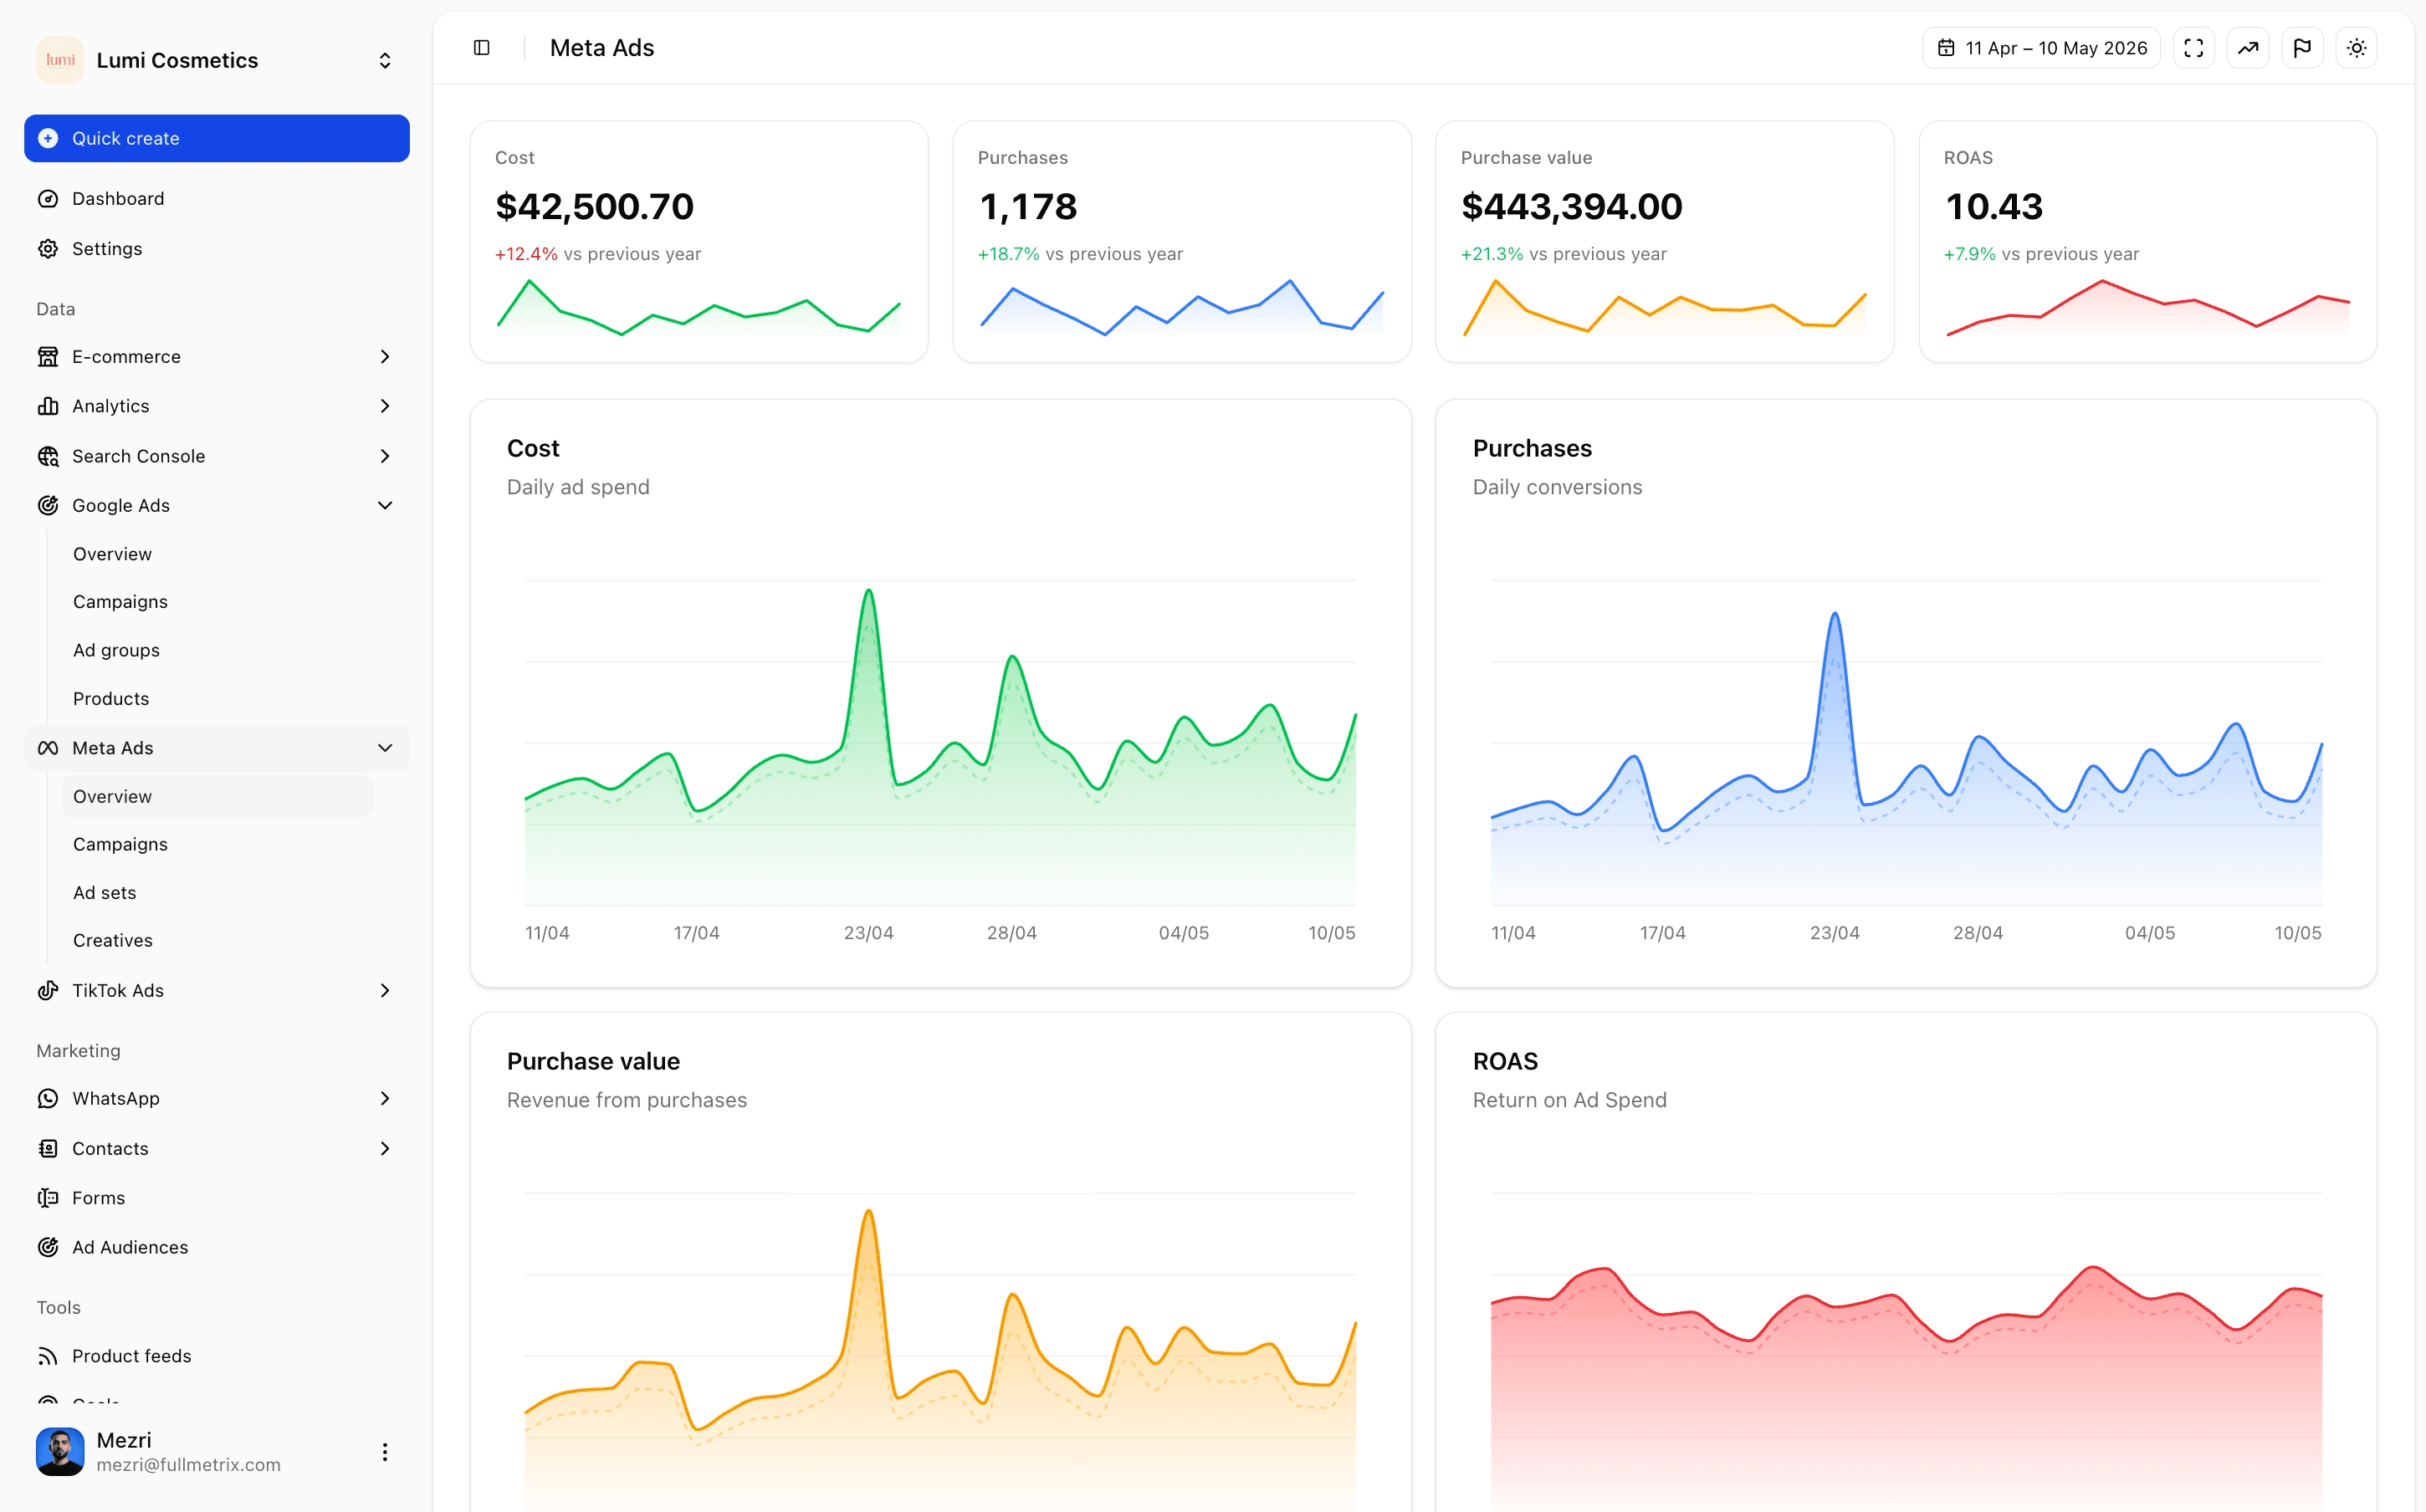Expand the Search Console section chevron
The image size is (2426, 1512).
click(385, 456)
